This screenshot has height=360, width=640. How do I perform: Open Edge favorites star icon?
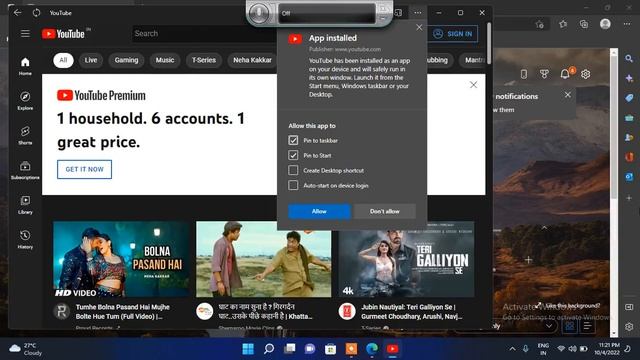coord(563,24)
